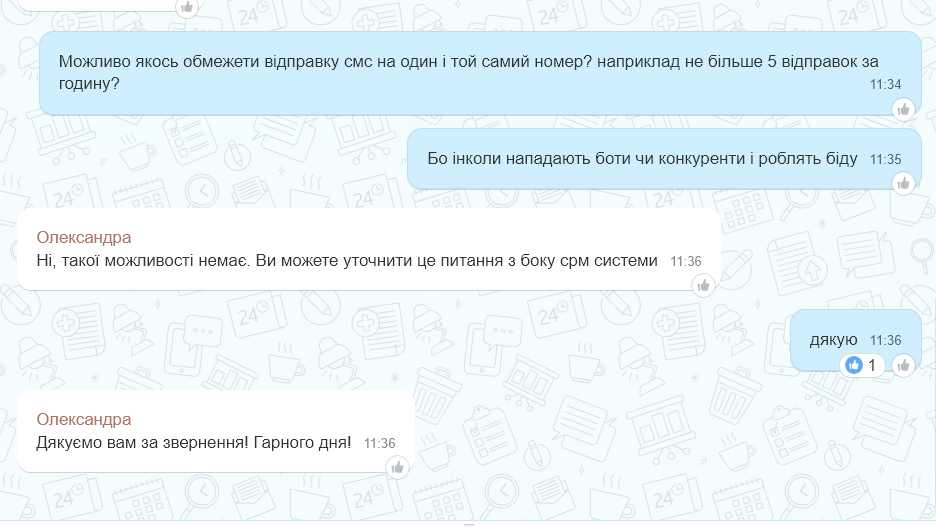
Task: Like the message about bots and competitors
Action: click(903, 183)
